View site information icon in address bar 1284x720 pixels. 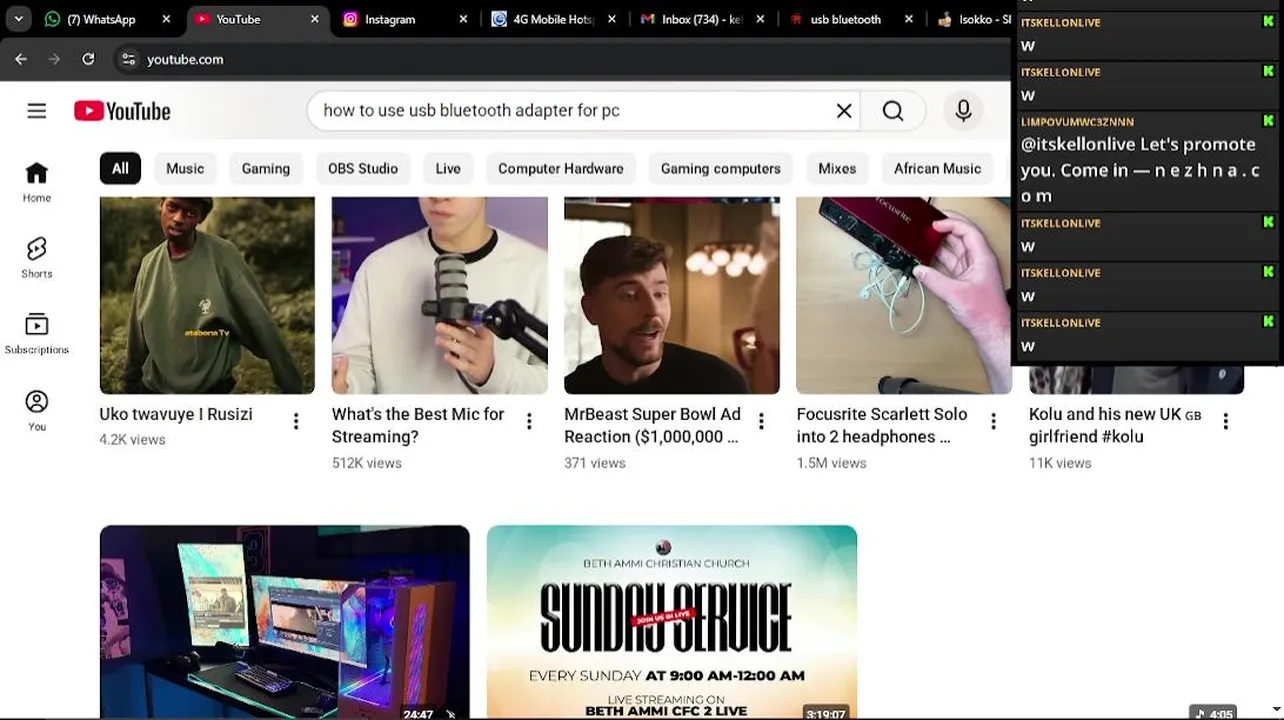pyautogui.click(x=128, y=59)
